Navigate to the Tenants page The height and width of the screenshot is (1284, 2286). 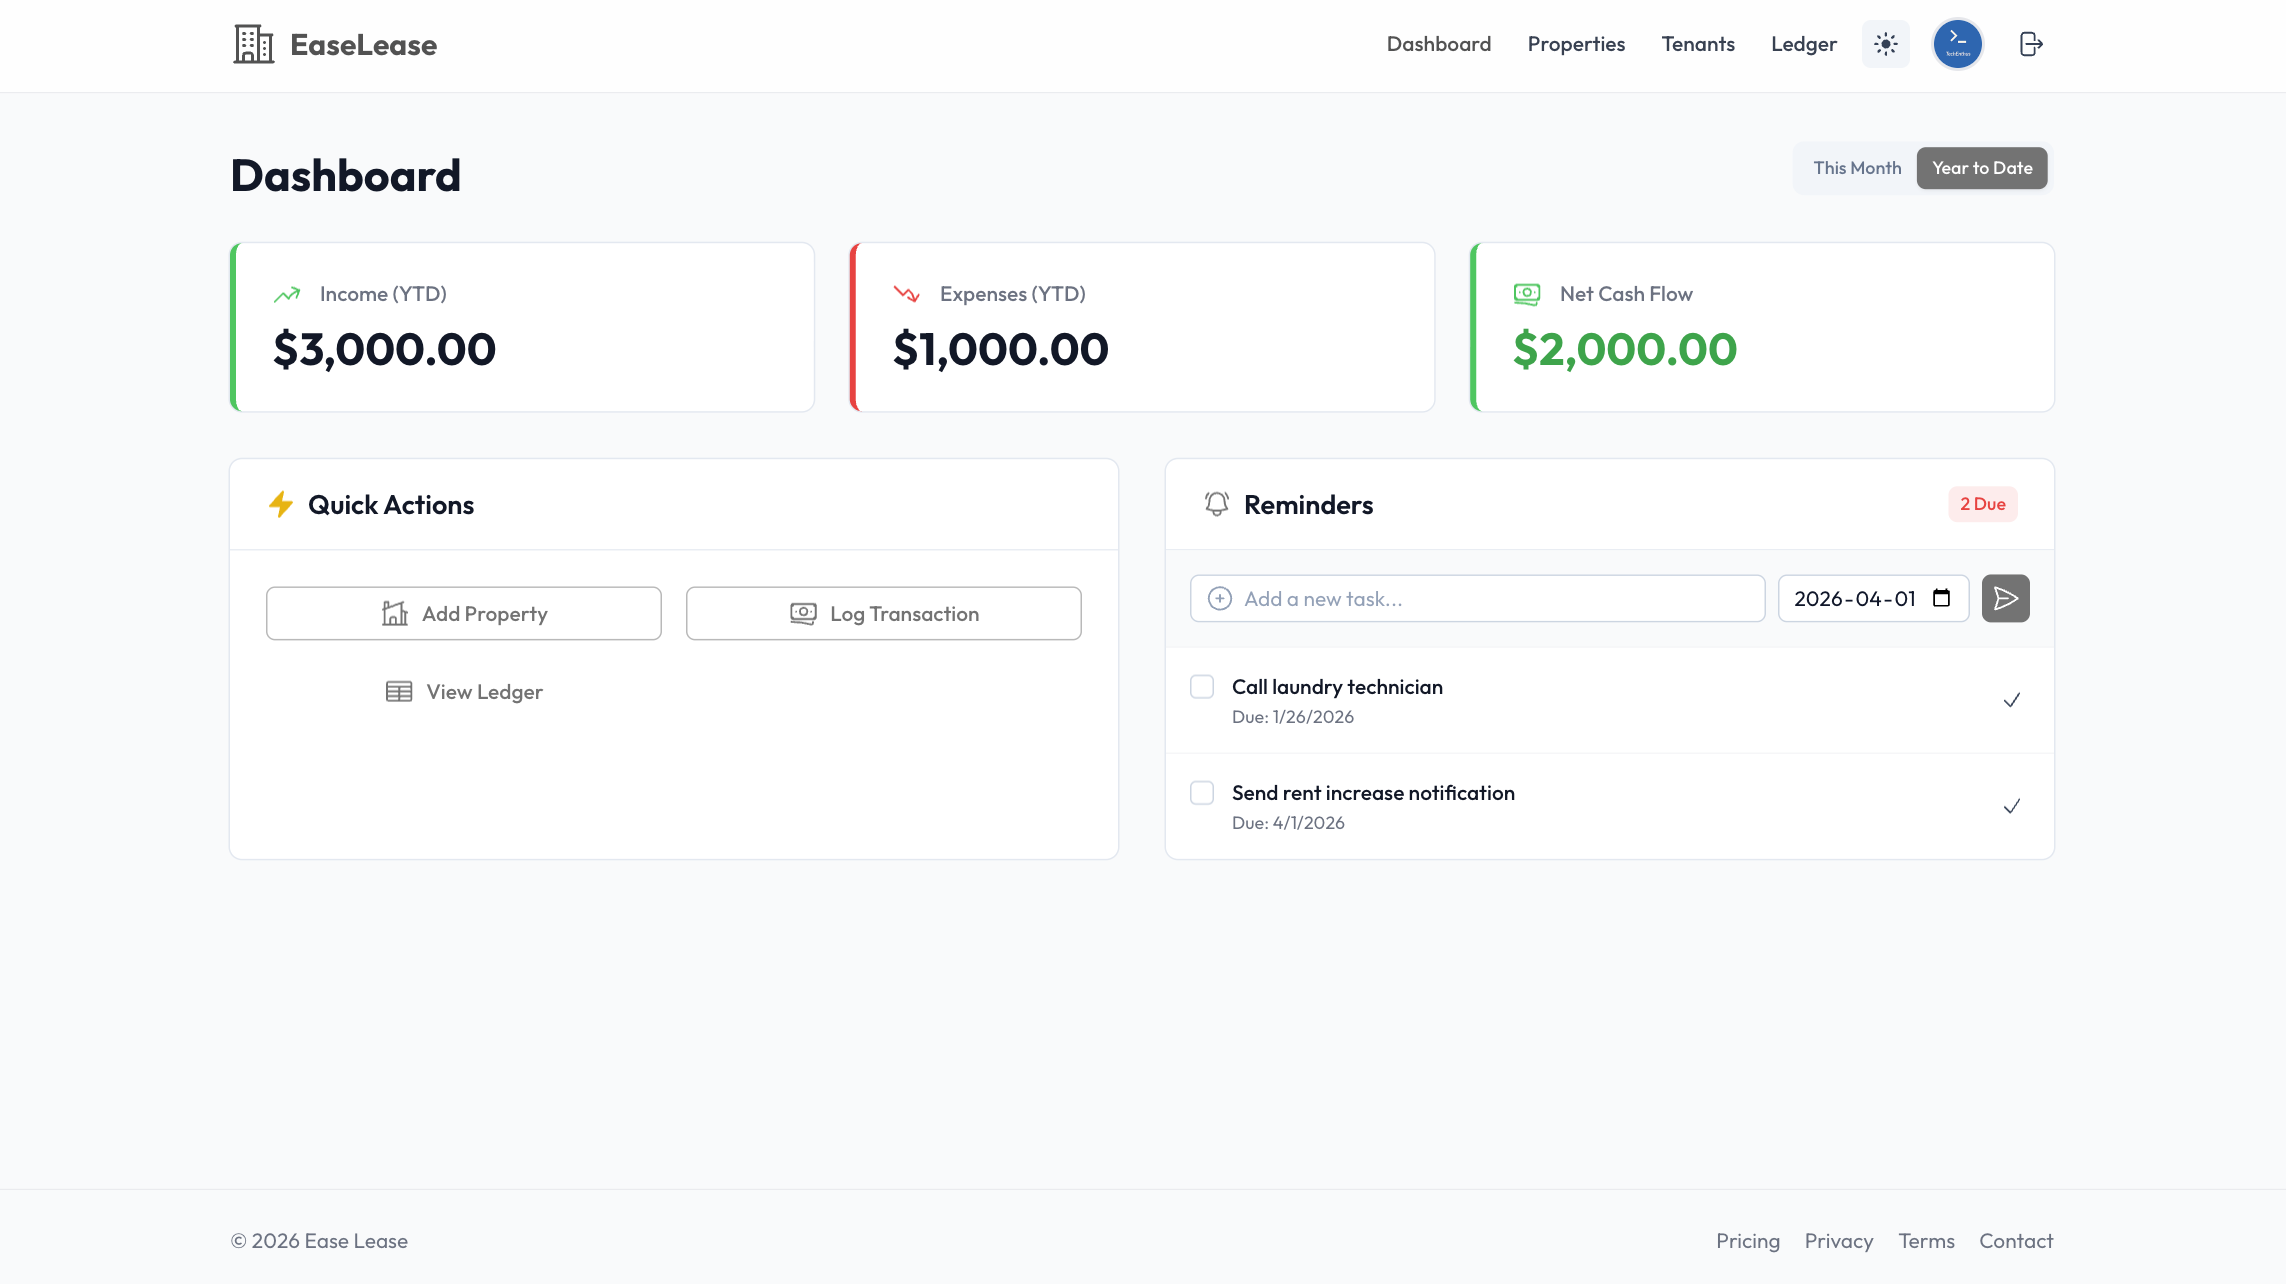click(1697, 44)
